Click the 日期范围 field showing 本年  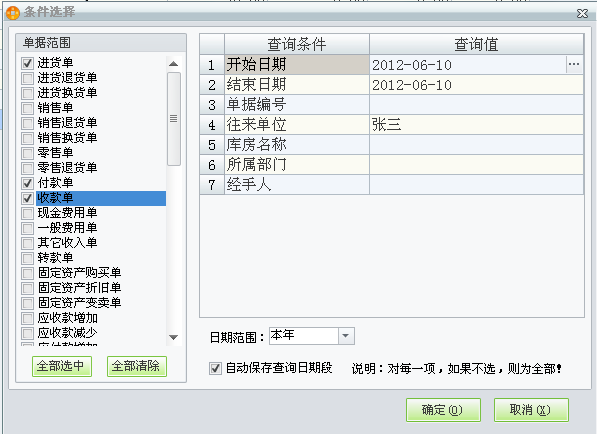pyautogui.click(x=304, y=336)
